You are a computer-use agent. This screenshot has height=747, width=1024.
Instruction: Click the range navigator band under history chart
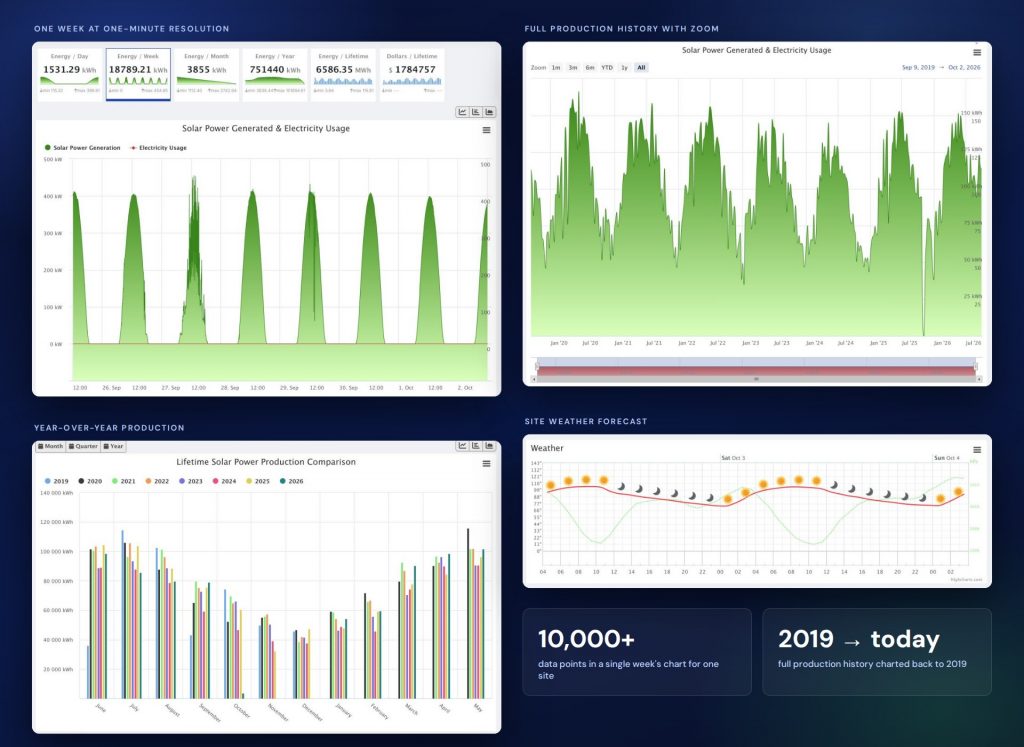coord(756,366)
